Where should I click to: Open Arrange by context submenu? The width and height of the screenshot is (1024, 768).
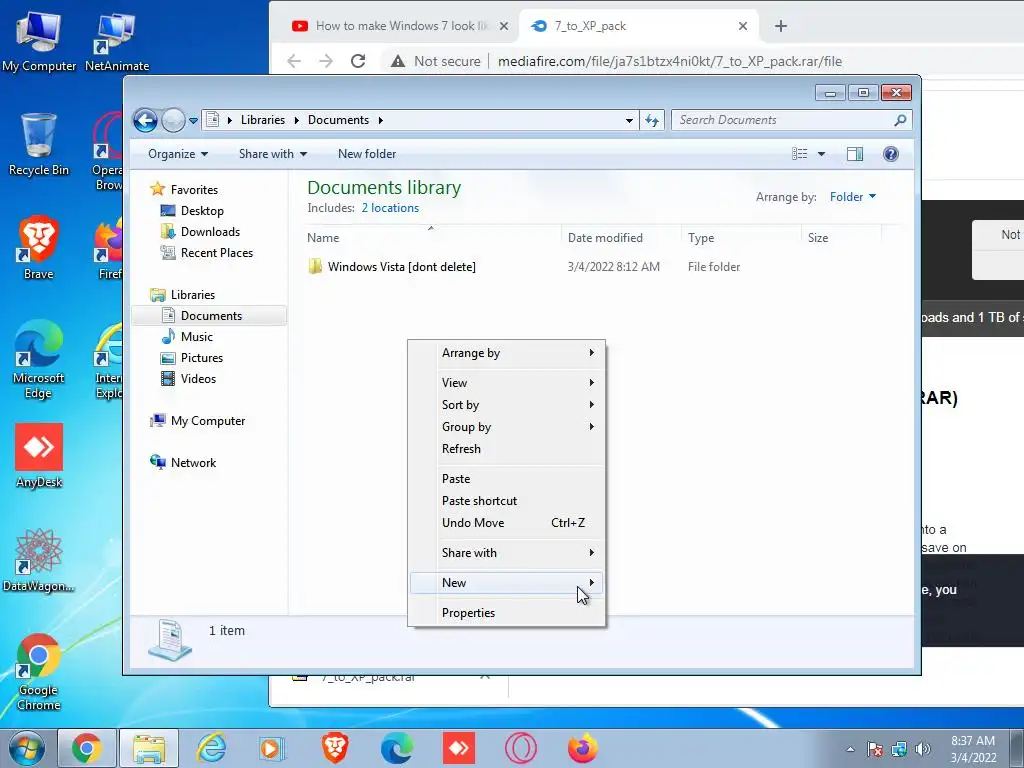pos(506,353)
